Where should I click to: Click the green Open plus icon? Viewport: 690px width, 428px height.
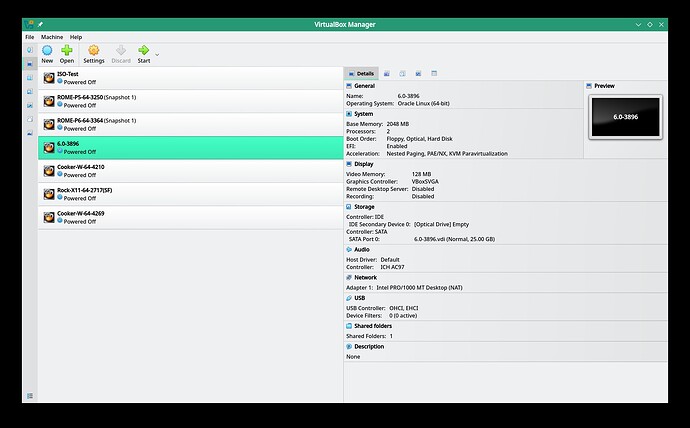pyautogui.click(x=67, y=51)
